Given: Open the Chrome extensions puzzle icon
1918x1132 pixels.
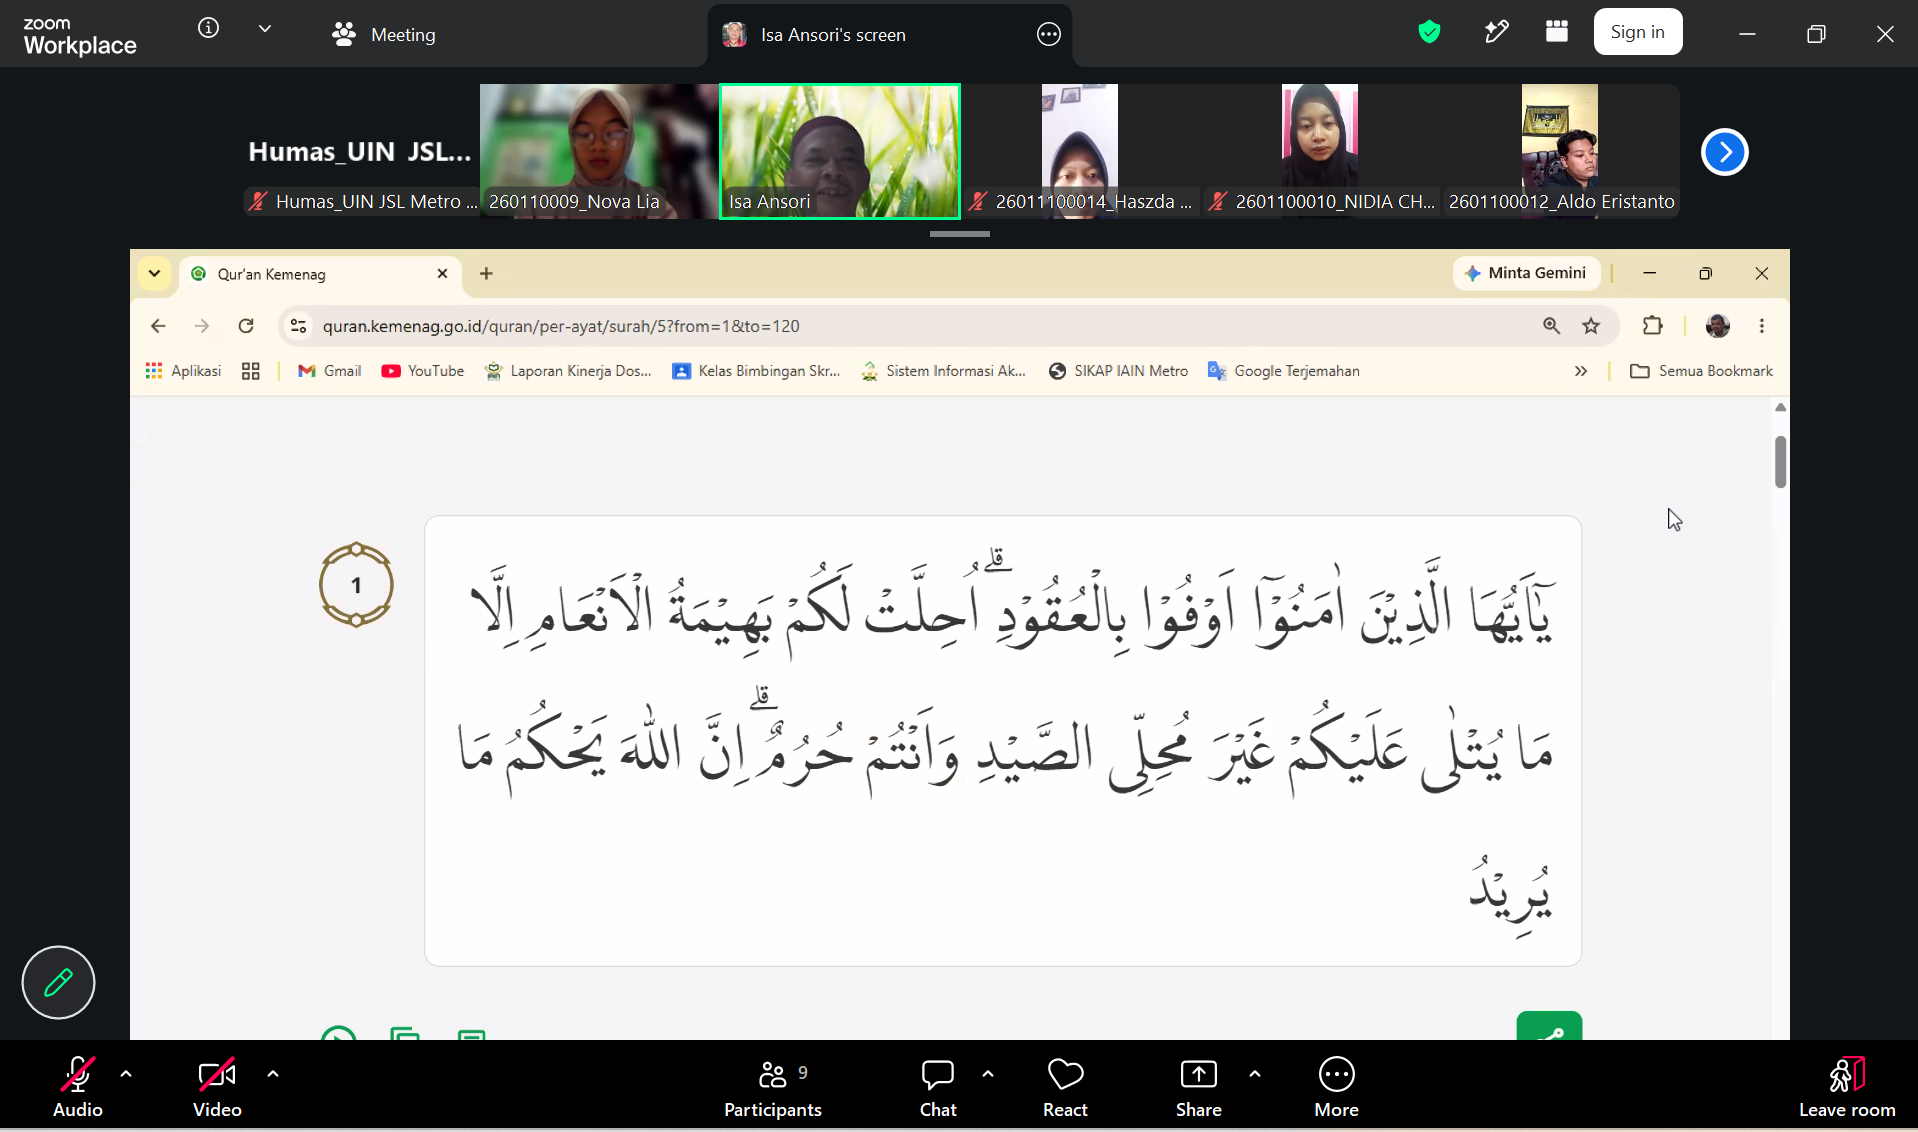Looking at the screenshot, I should (x=1652, y=326).
